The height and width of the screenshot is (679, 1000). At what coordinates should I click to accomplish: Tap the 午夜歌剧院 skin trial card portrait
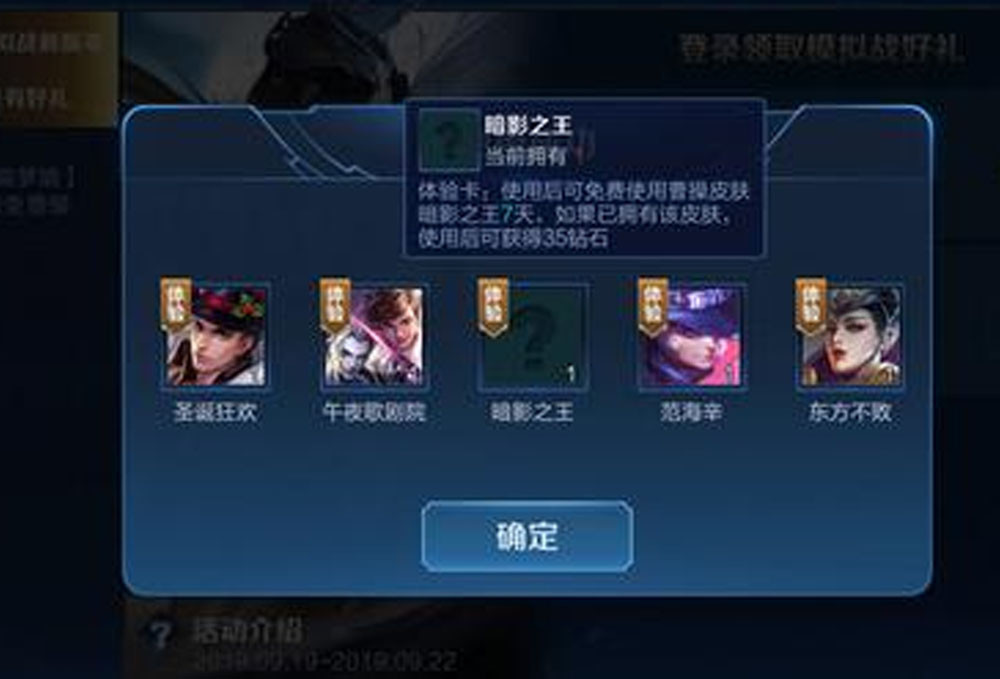[374, 336]
